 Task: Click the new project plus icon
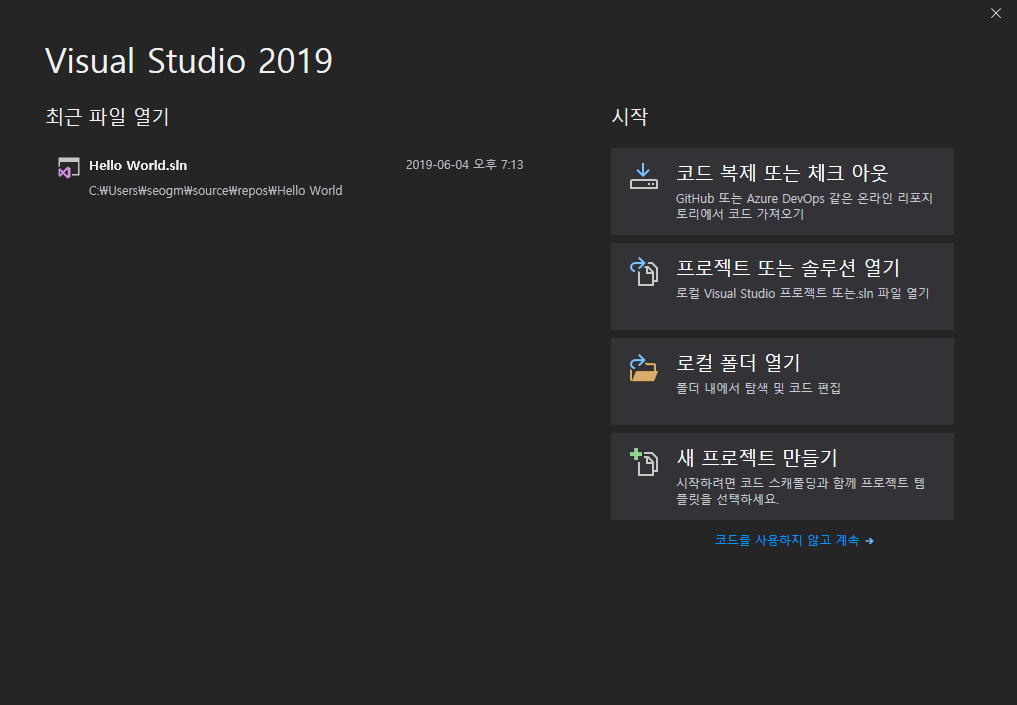click(x=643, y=462)
